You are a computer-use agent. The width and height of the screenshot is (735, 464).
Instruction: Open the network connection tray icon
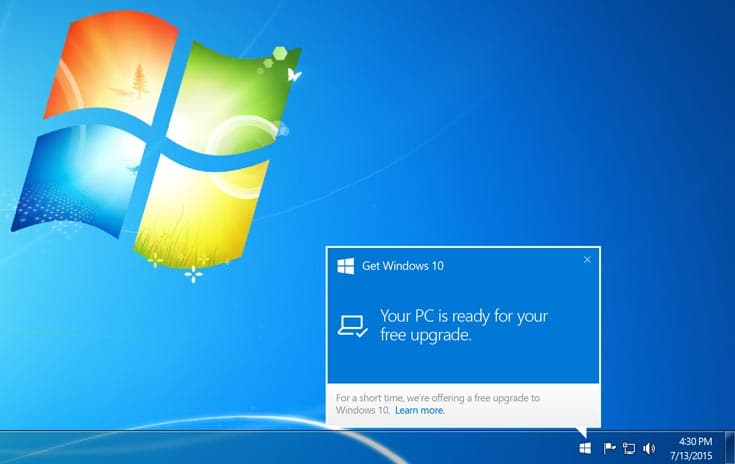[x=629, y=449]
